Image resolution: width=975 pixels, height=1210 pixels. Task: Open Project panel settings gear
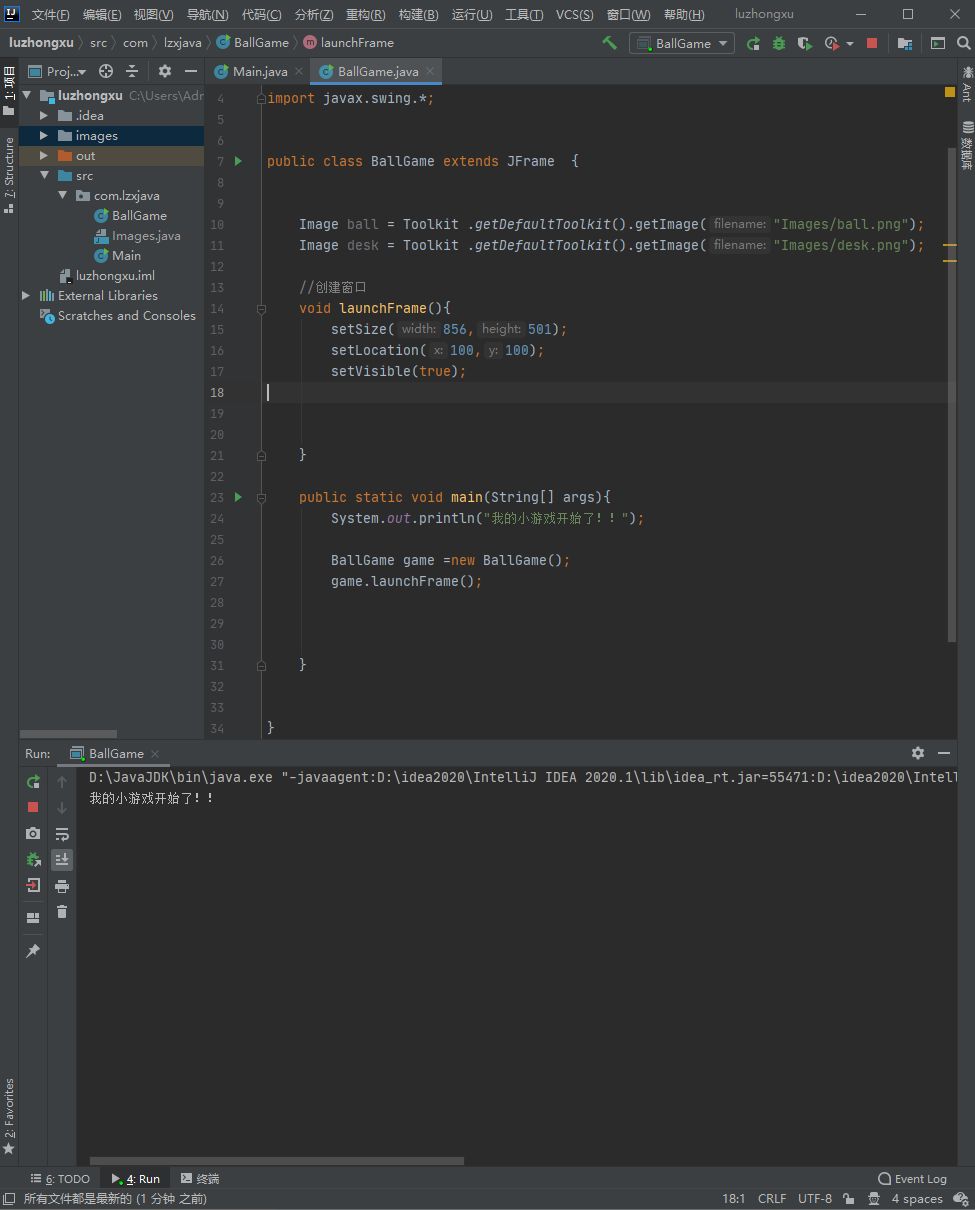[x=165, y=71]
